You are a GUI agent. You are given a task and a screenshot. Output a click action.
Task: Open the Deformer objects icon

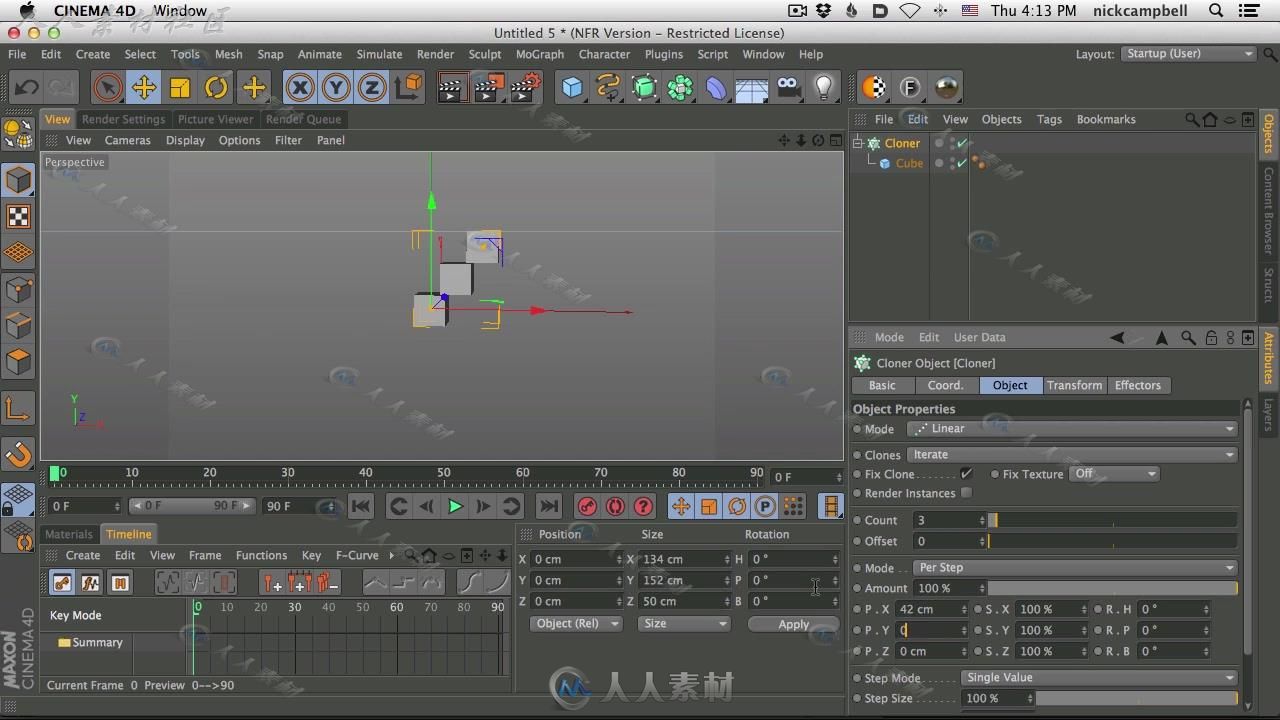[x=716, y=88]
